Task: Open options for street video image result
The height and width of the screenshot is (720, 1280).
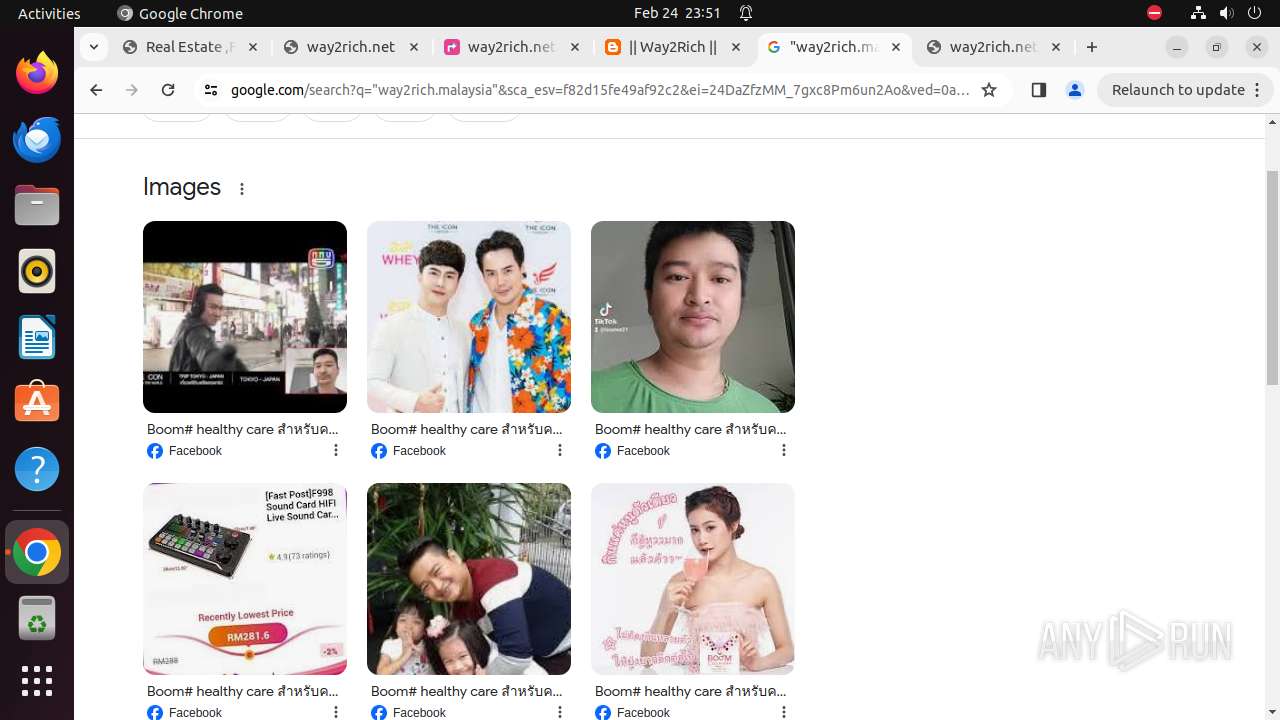Action: point(336,451)
